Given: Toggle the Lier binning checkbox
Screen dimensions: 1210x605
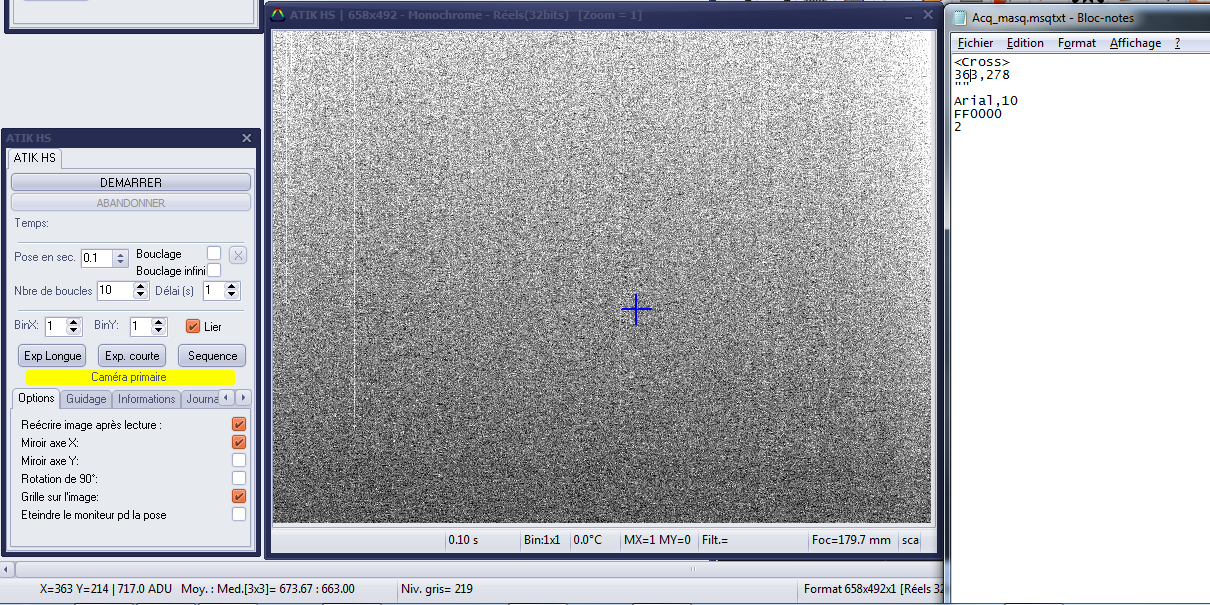Looking at the screenshot, I should pos(193,326).
